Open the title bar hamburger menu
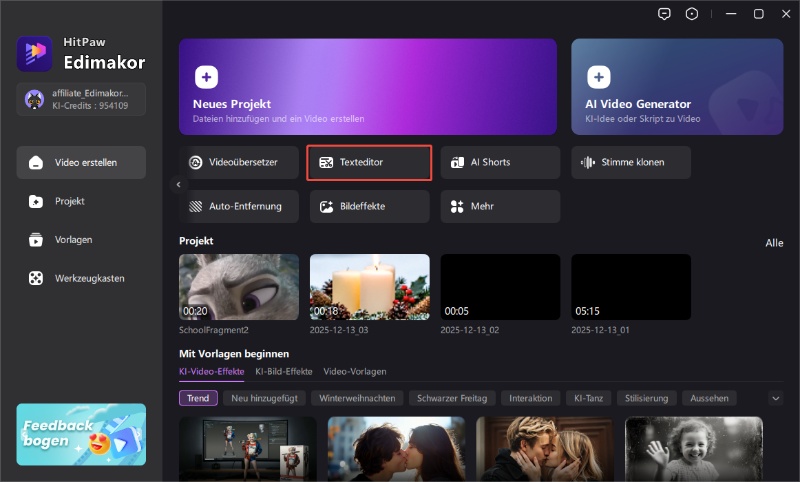This screenshot has width=800, height=482. 725,14
